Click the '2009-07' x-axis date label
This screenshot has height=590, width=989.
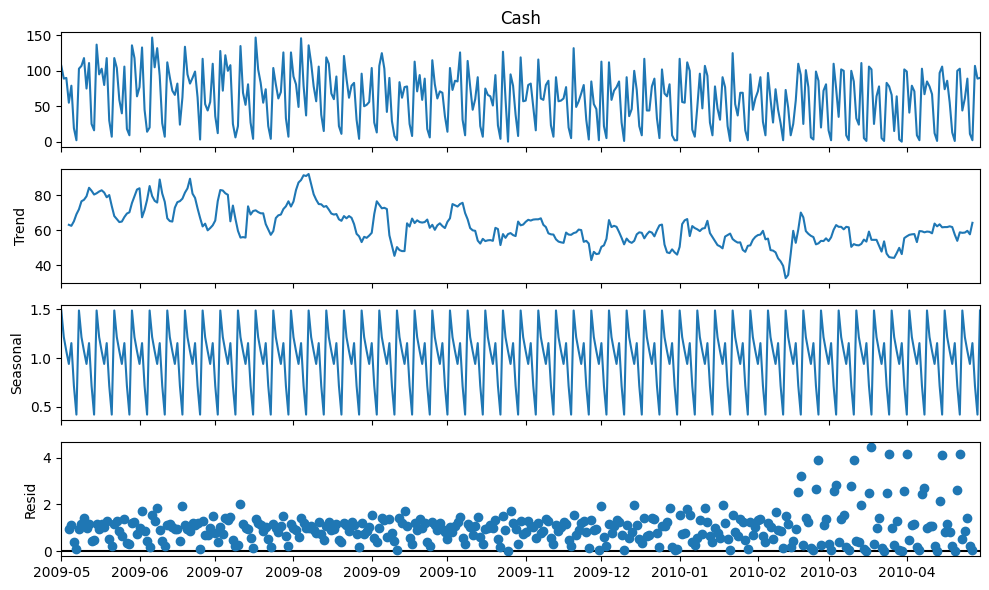[215, 573]
